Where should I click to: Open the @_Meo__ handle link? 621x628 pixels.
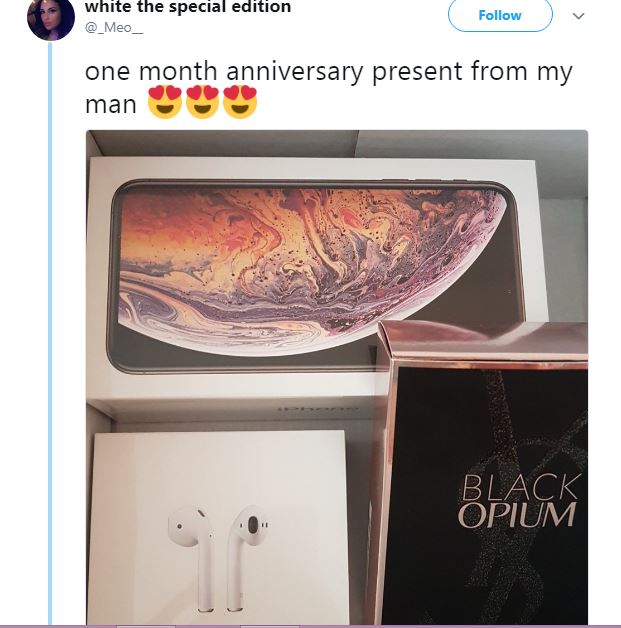[114, 28]
